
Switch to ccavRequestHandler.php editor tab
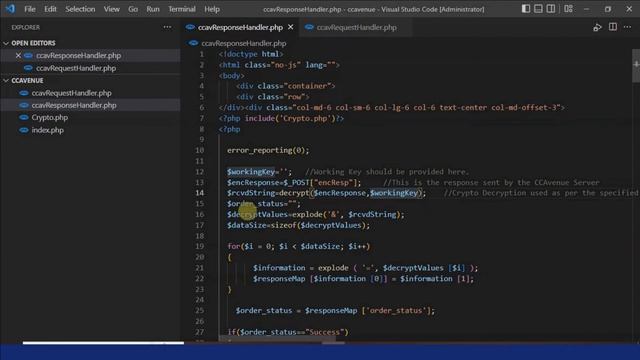pos(356,27)
